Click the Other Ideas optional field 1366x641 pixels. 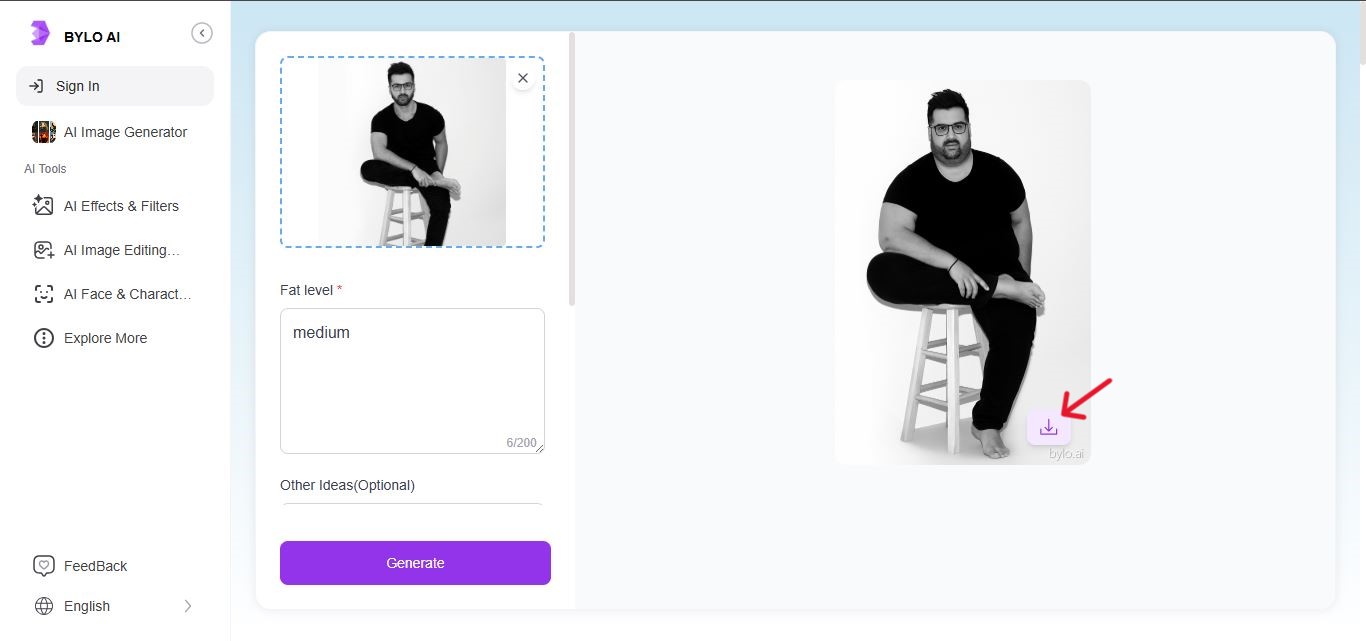(412, 510)
